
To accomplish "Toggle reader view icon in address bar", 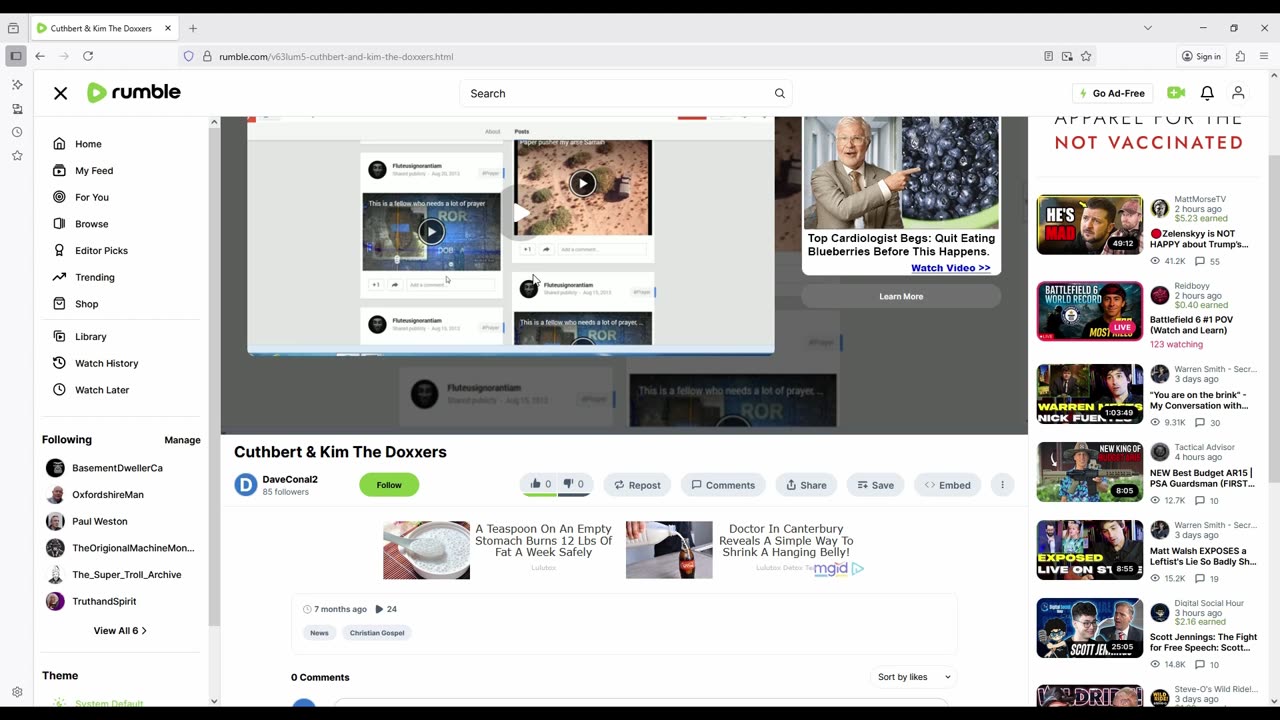I will click(x=1048, y=56).
